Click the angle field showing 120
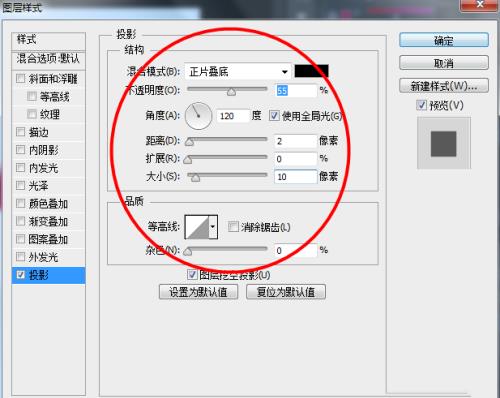The width and height of the screenshot is (500, 398). (233, 116)
